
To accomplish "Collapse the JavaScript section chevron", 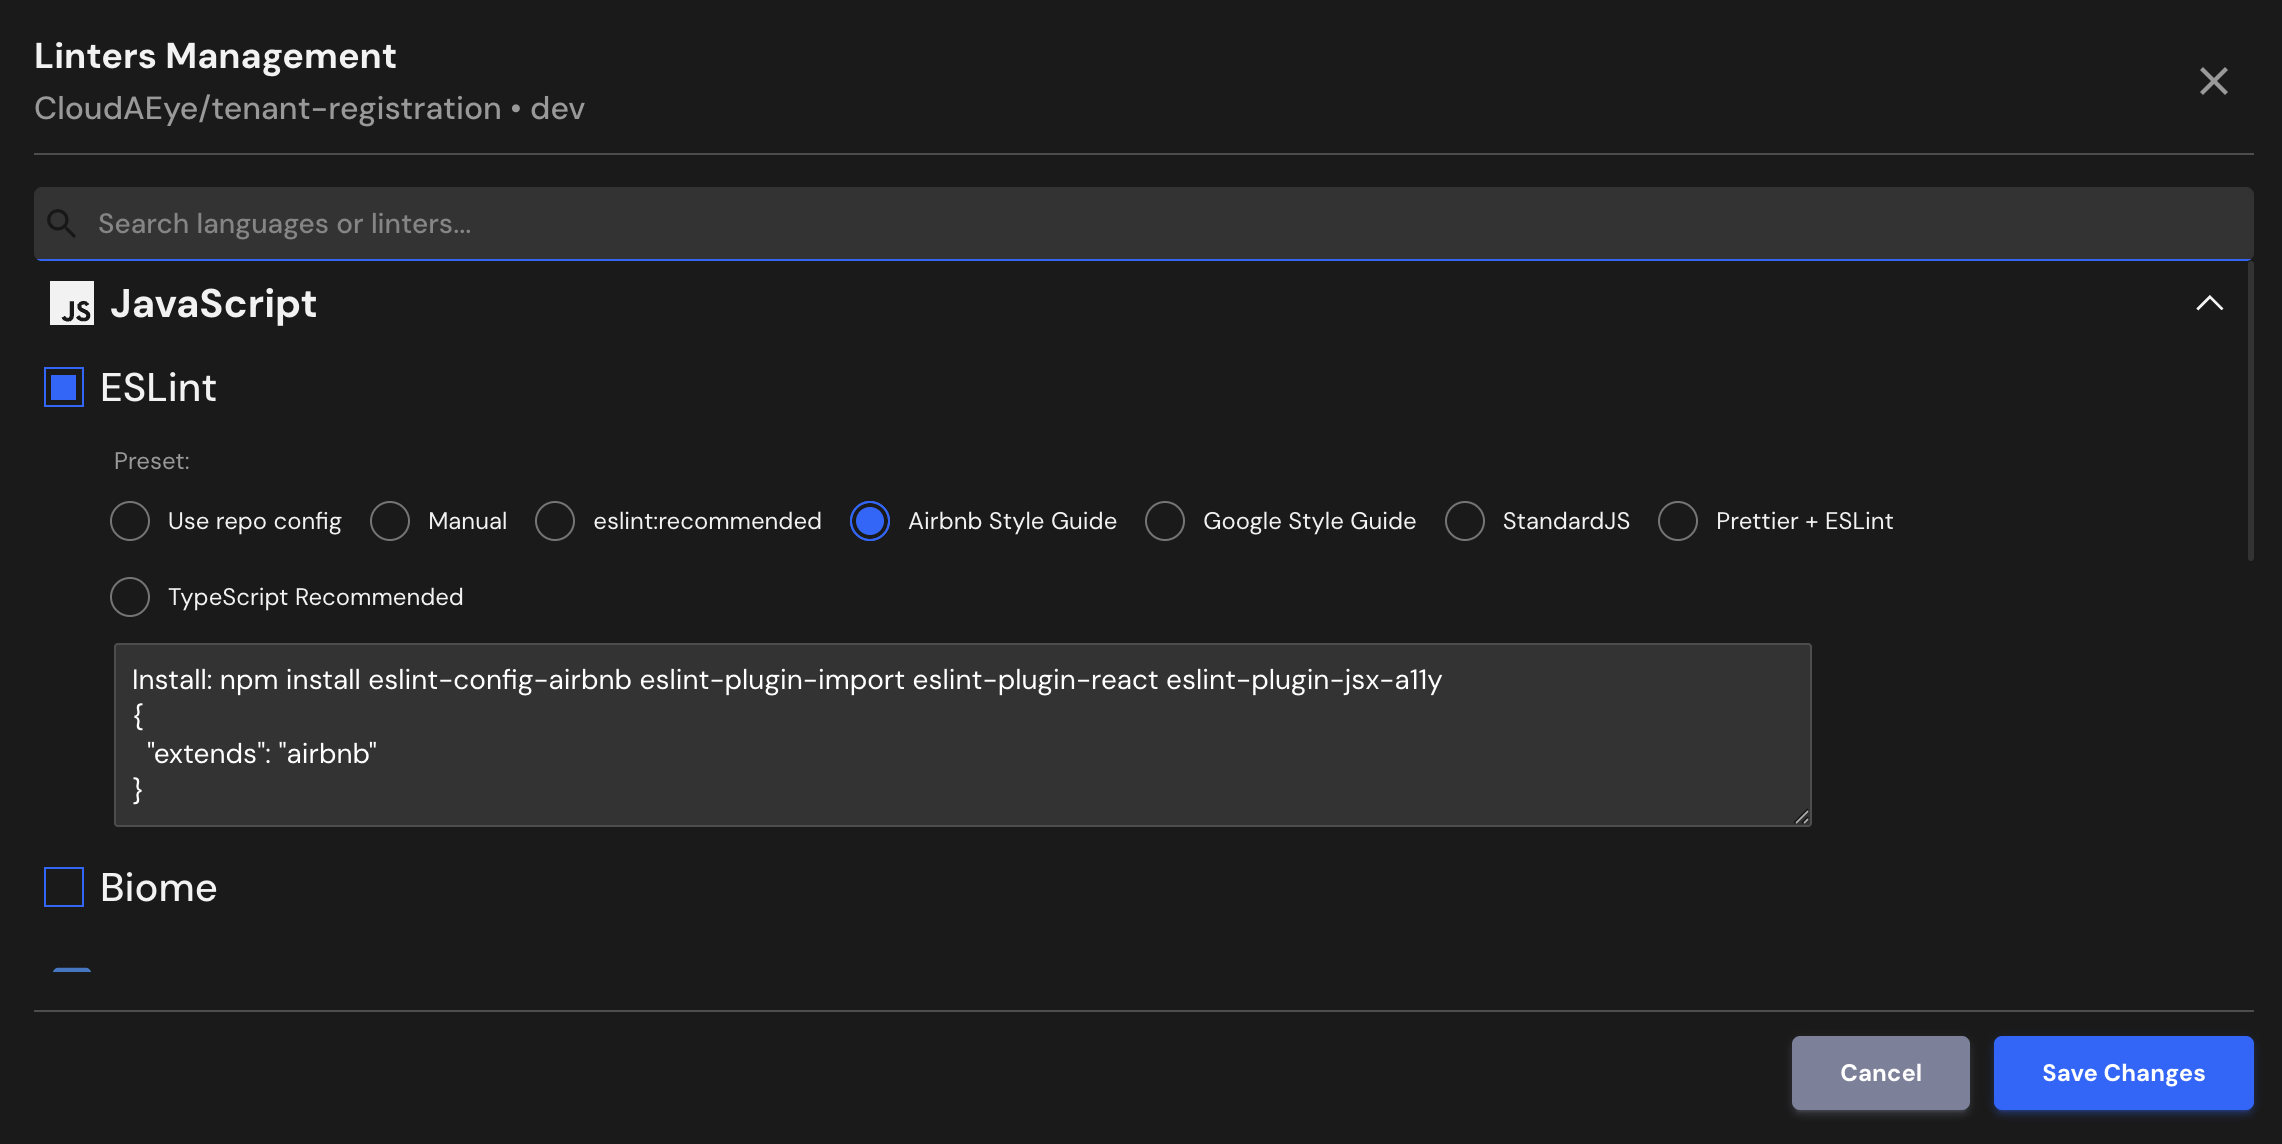I will pos(2209,303).
